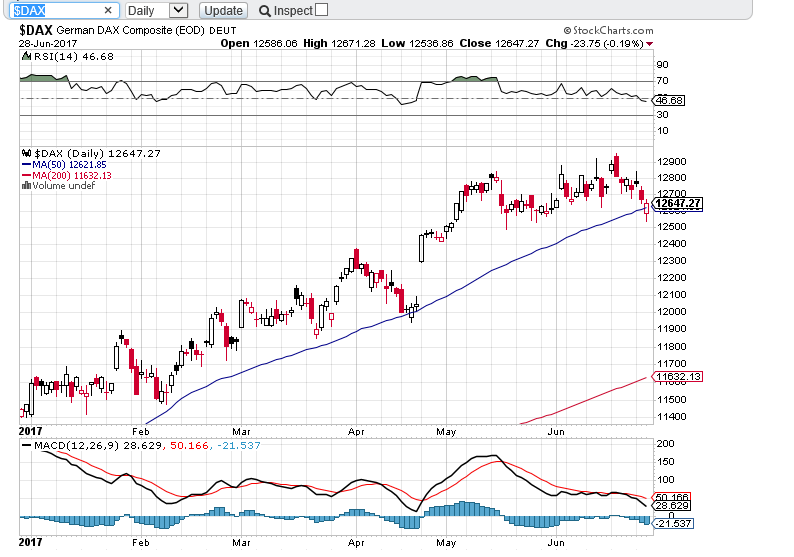
Task: Open the Daily period dropdown
Action: click(156, 10)
